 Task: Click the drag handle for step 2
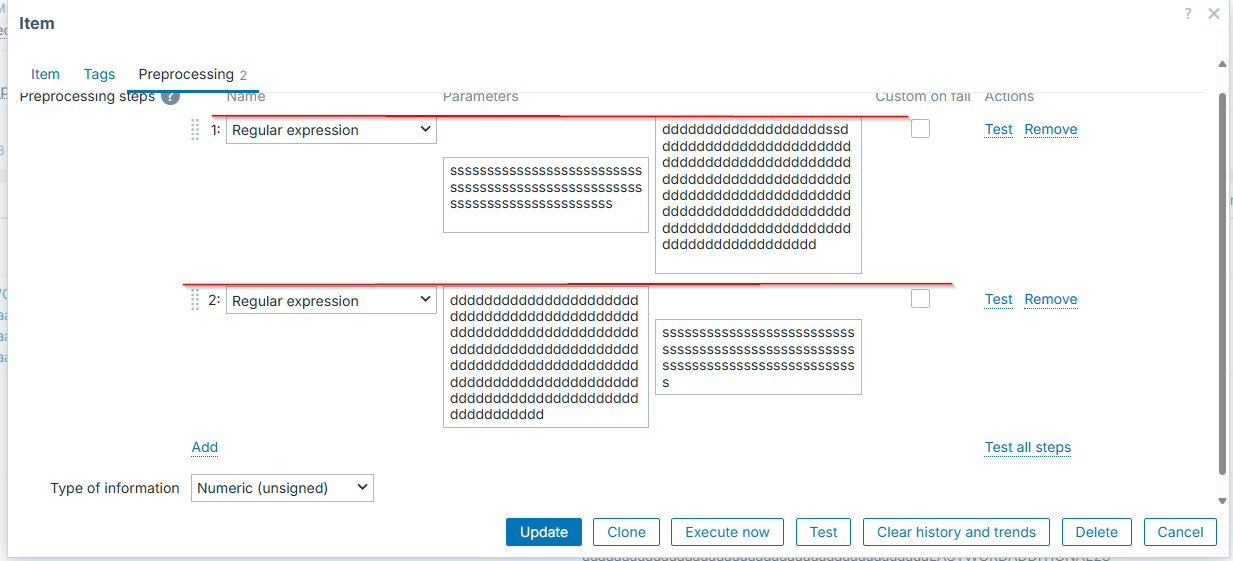pos(195,300)
